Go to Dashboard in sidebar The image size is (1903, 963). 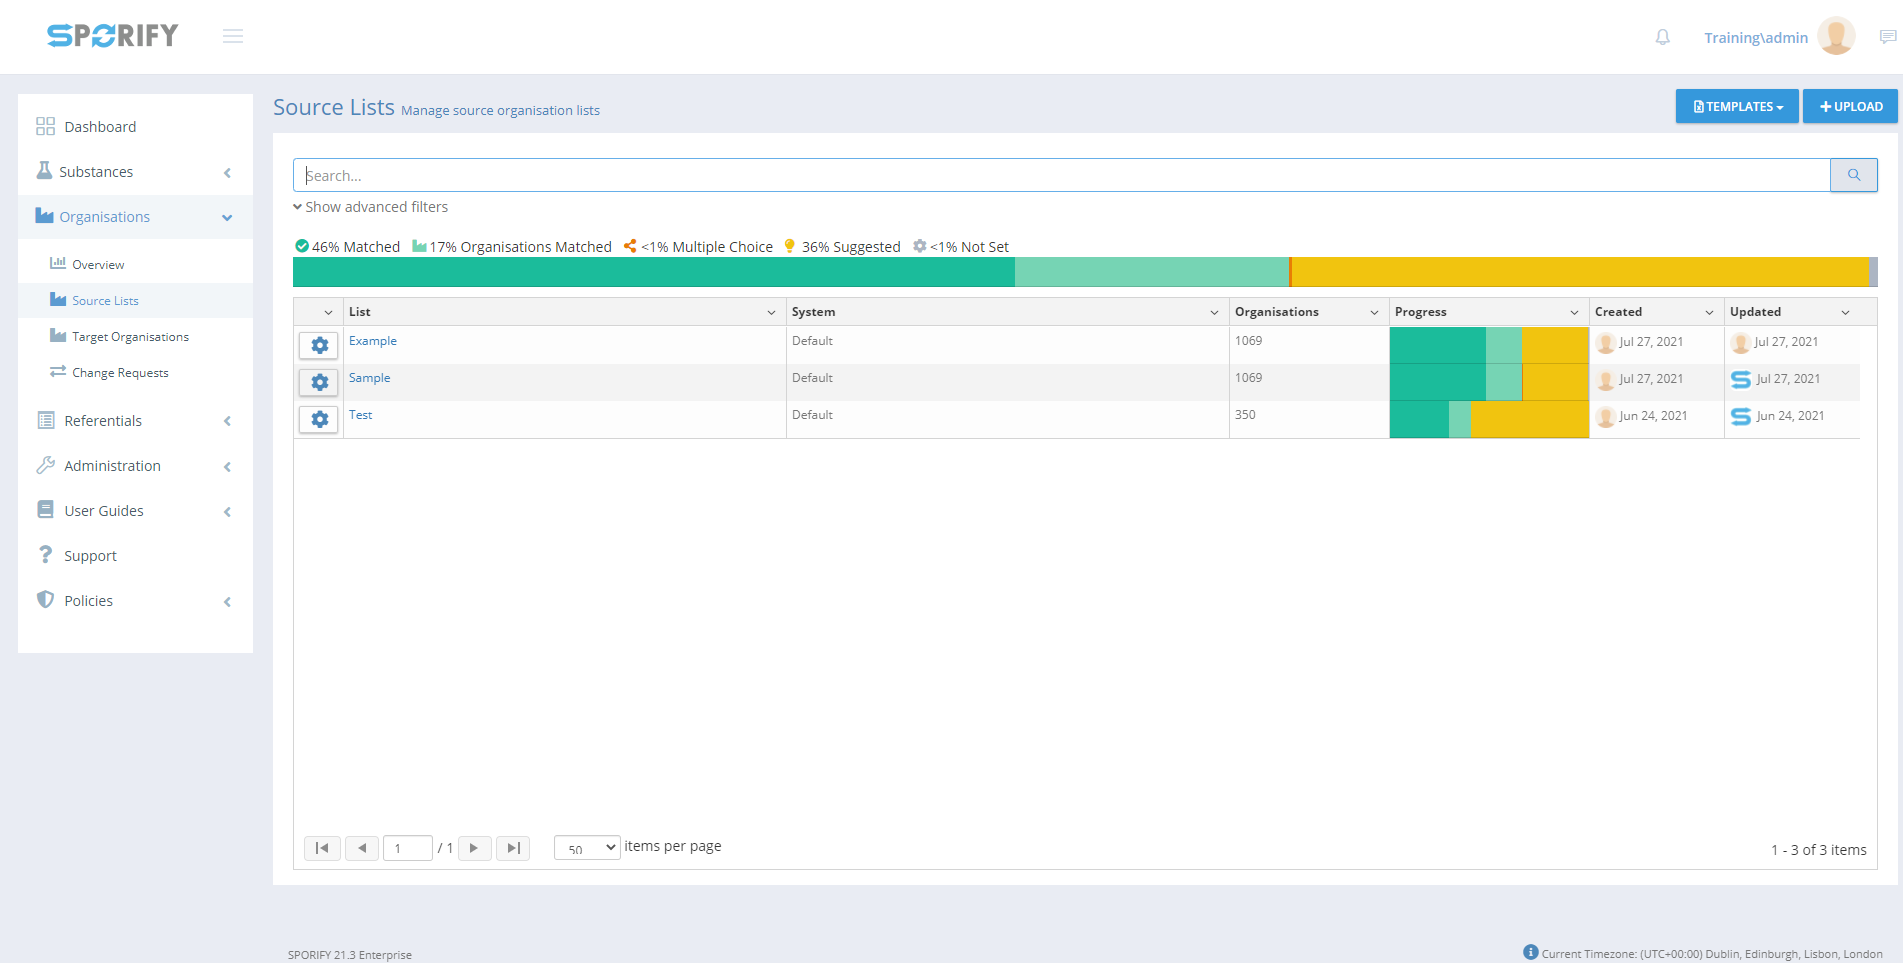coord(100,127)
